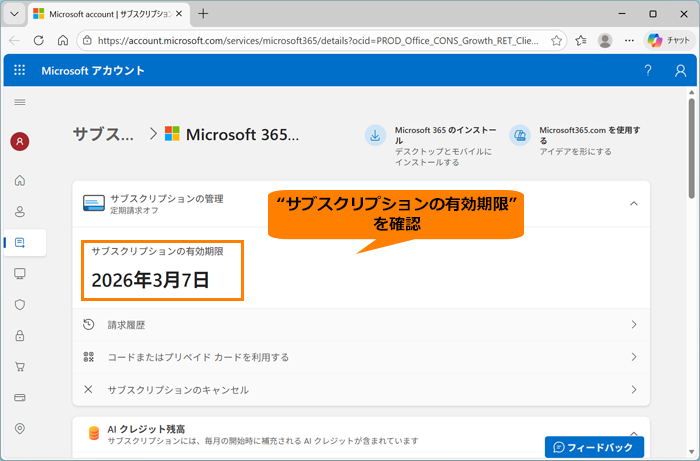
Task: Expand the prepaid card row chevron
Action: [x=633, y=357]
